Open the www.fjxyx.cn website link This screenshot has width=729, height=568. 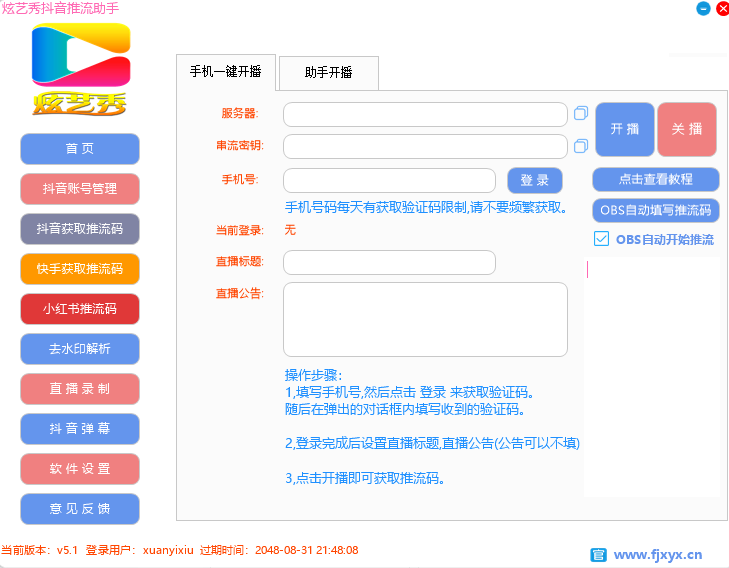[658, 555]
